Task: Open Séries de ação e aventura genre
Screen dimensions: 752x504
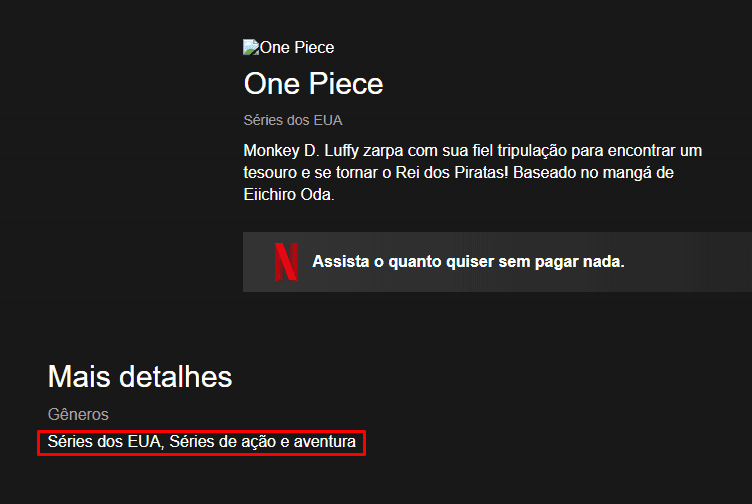Action: (x=262, y=441)
